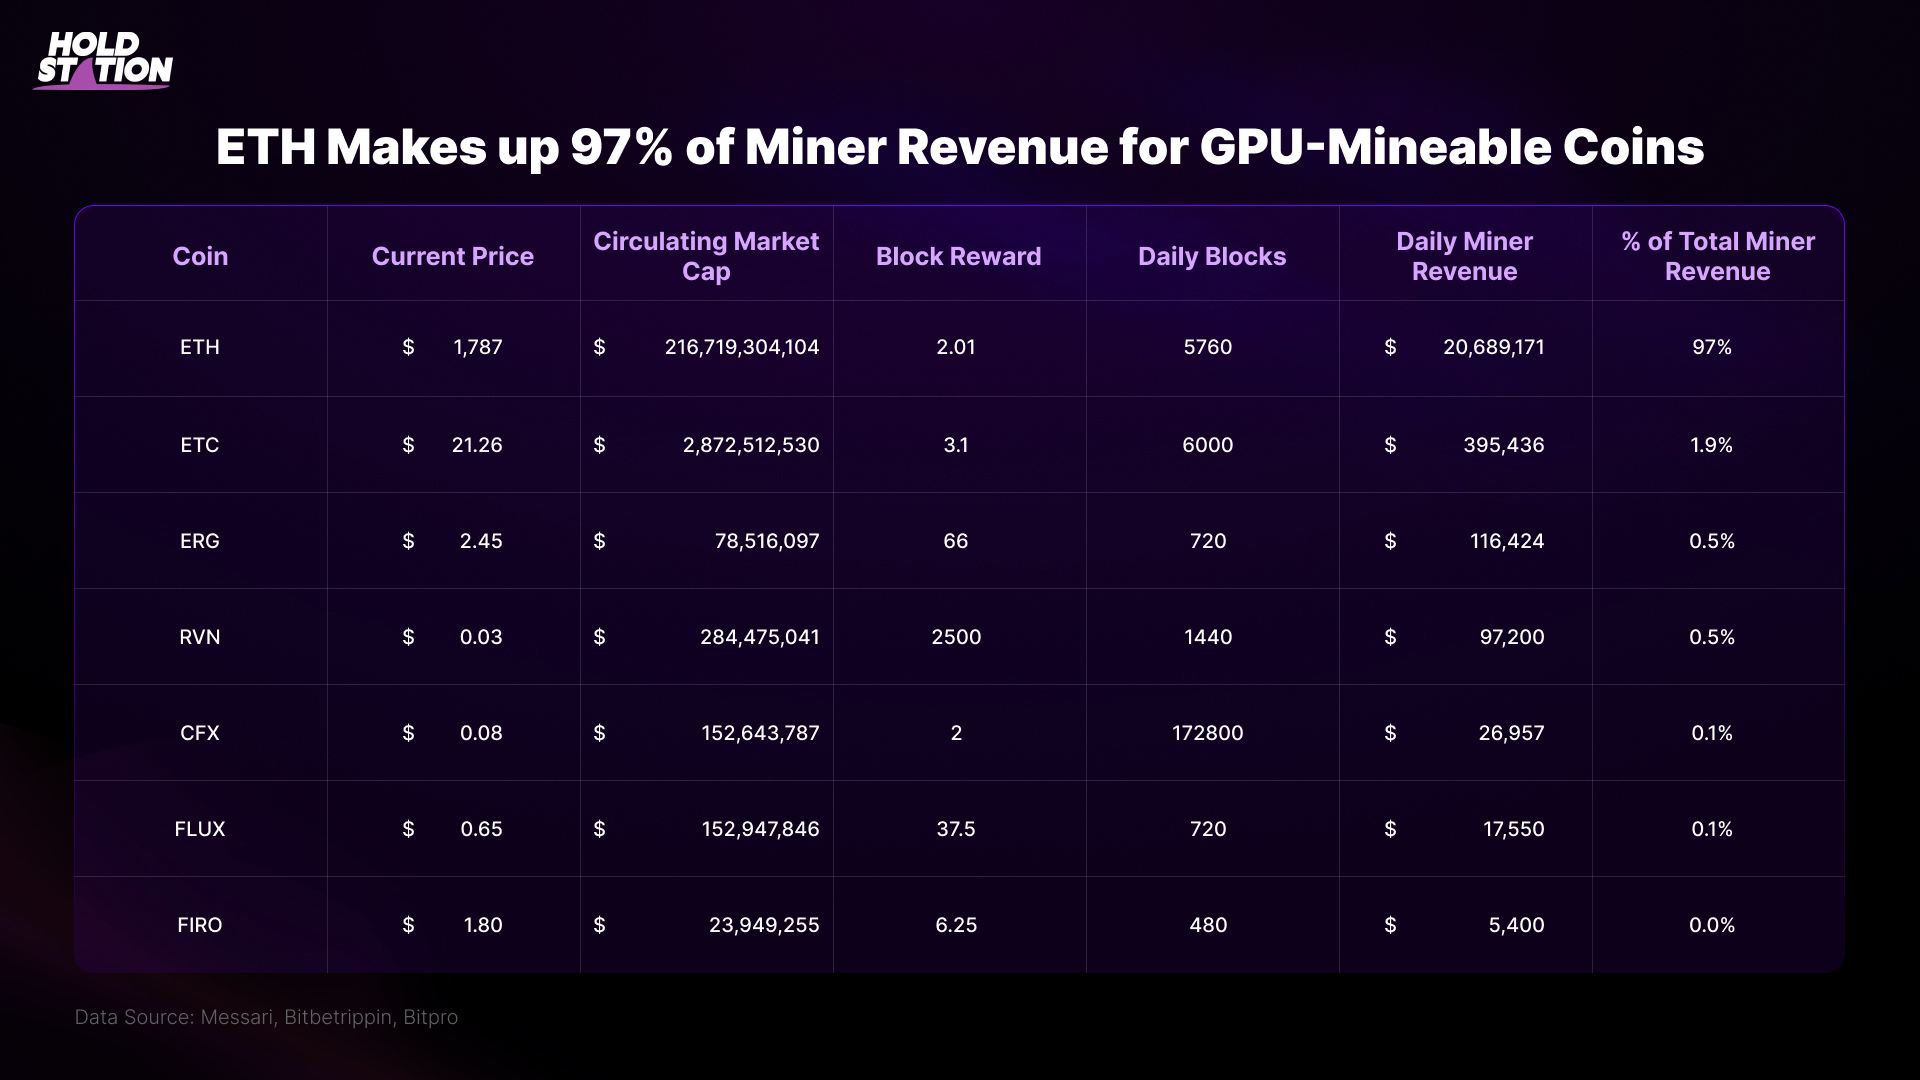1920x1080 pixels.
Task: Click ERG price value 2.45
Action: pos(481,541)
